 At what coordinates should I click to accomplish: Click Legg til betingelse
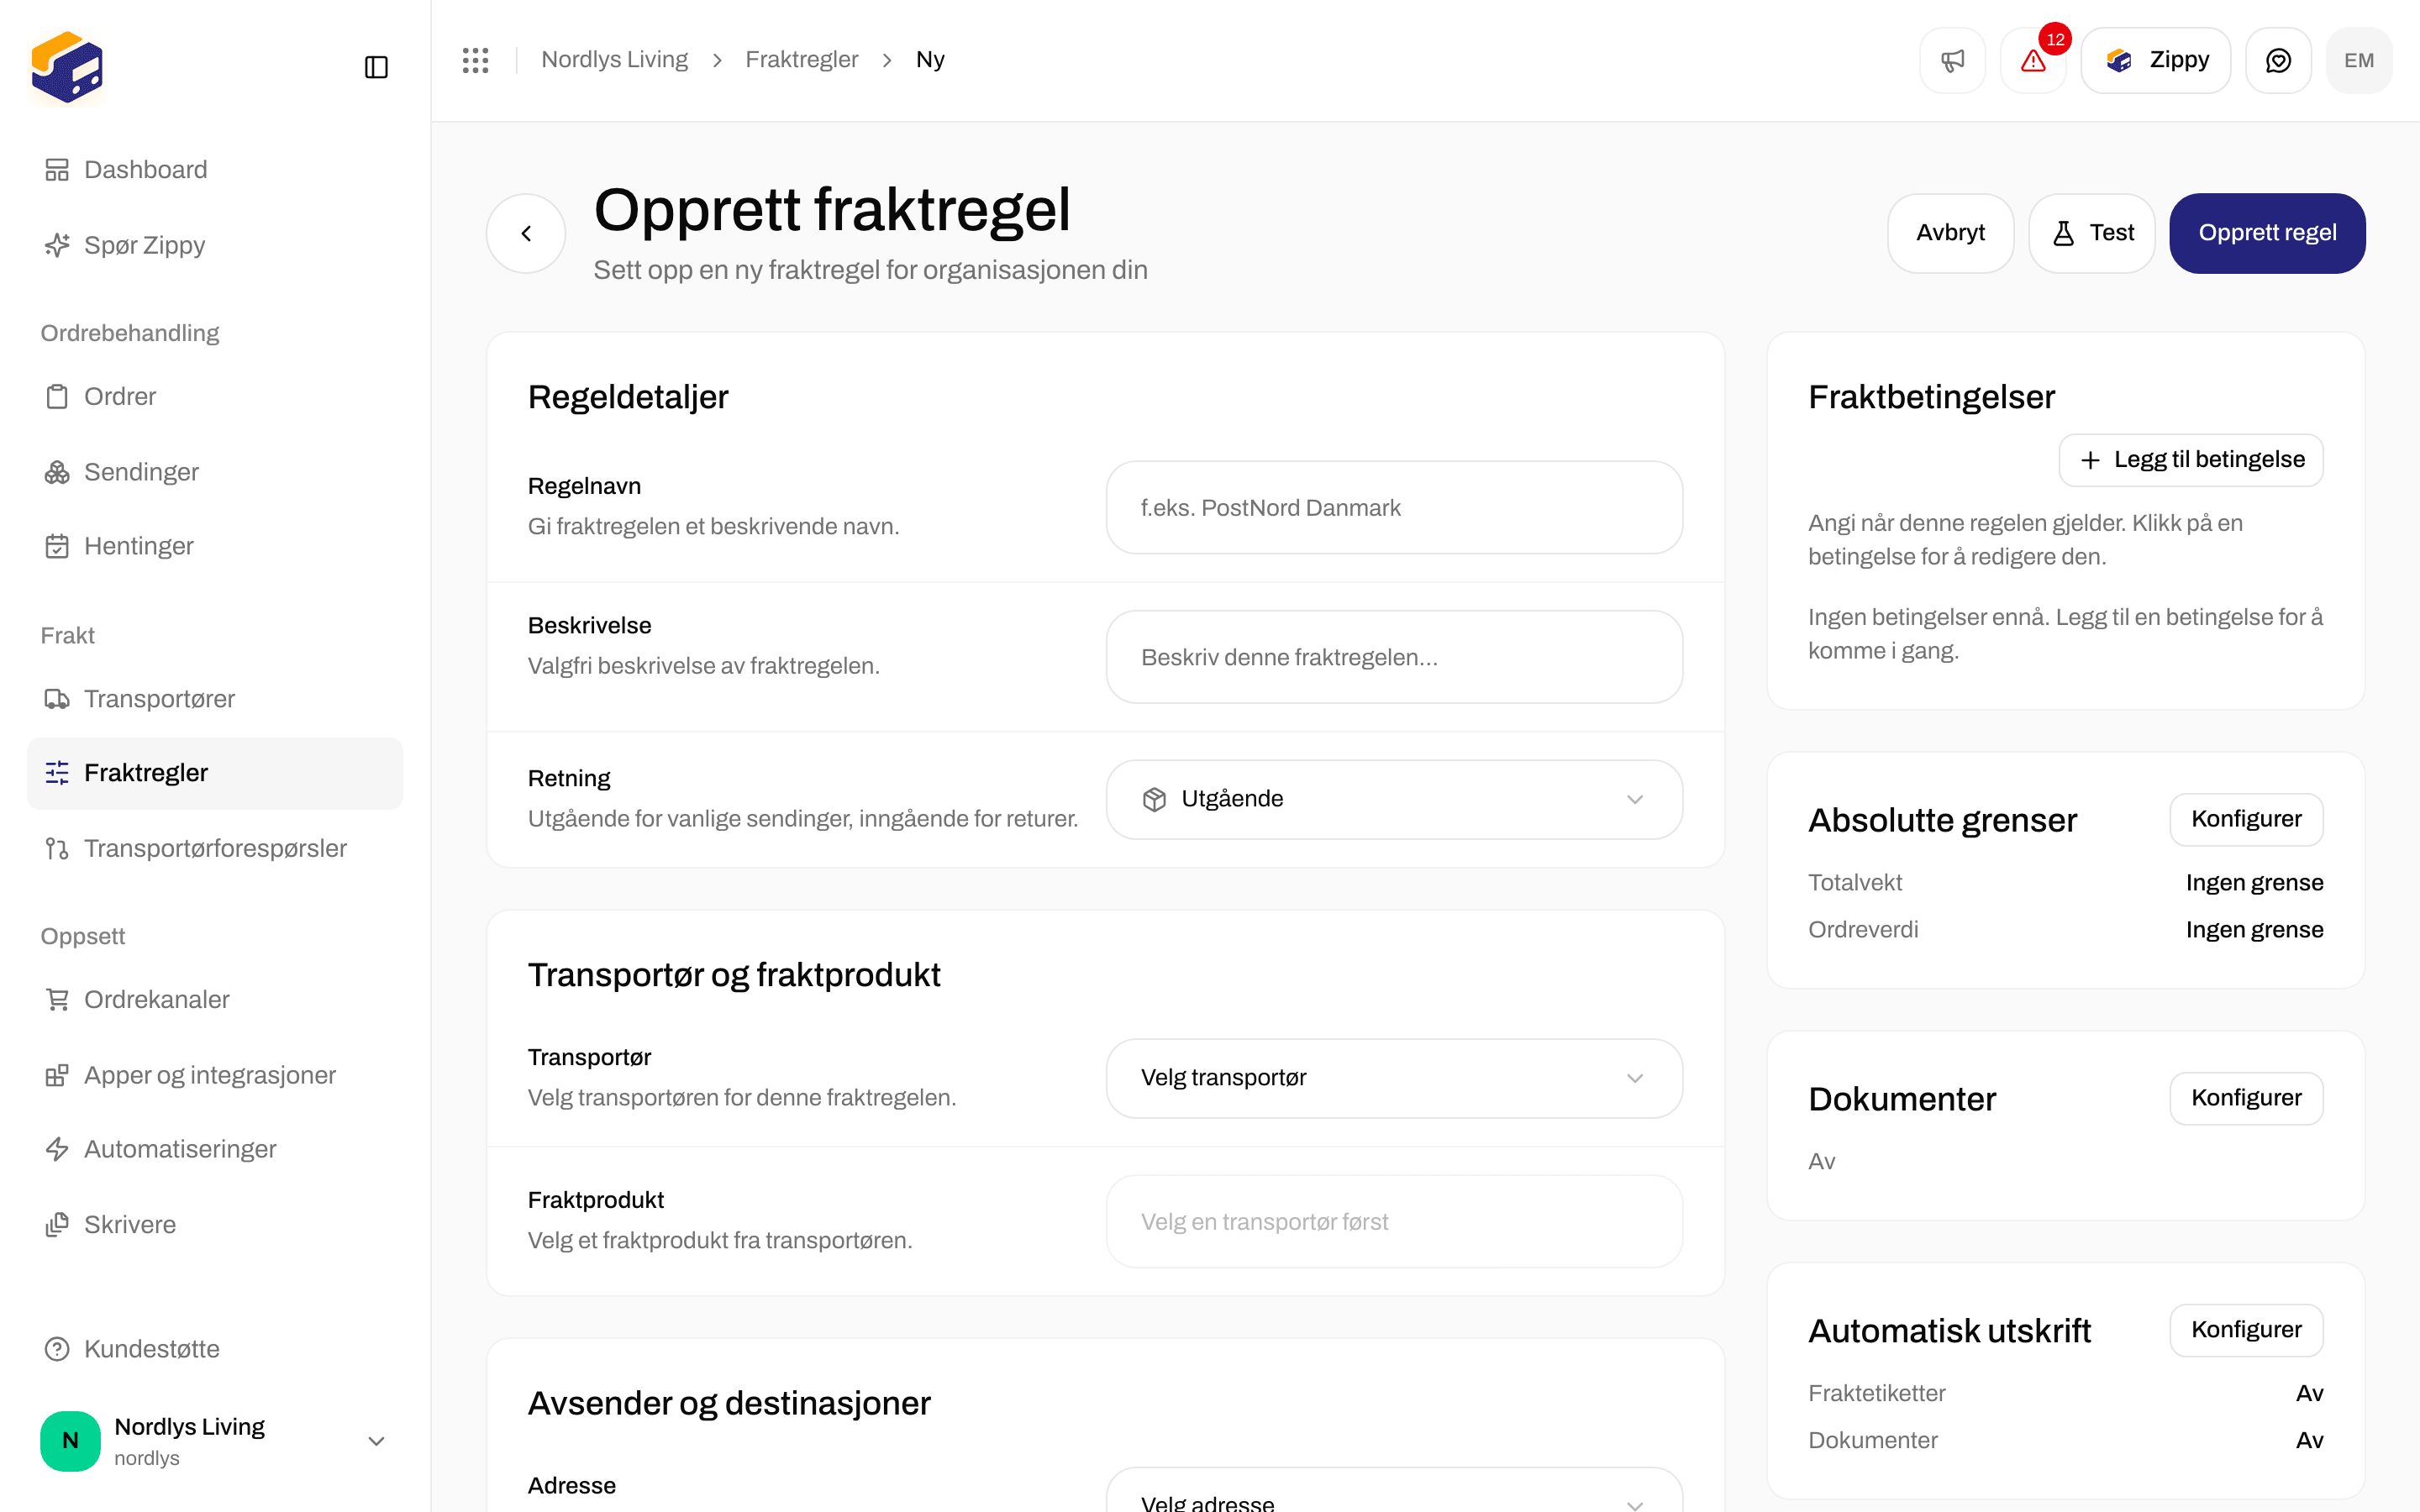[2191, 460]
